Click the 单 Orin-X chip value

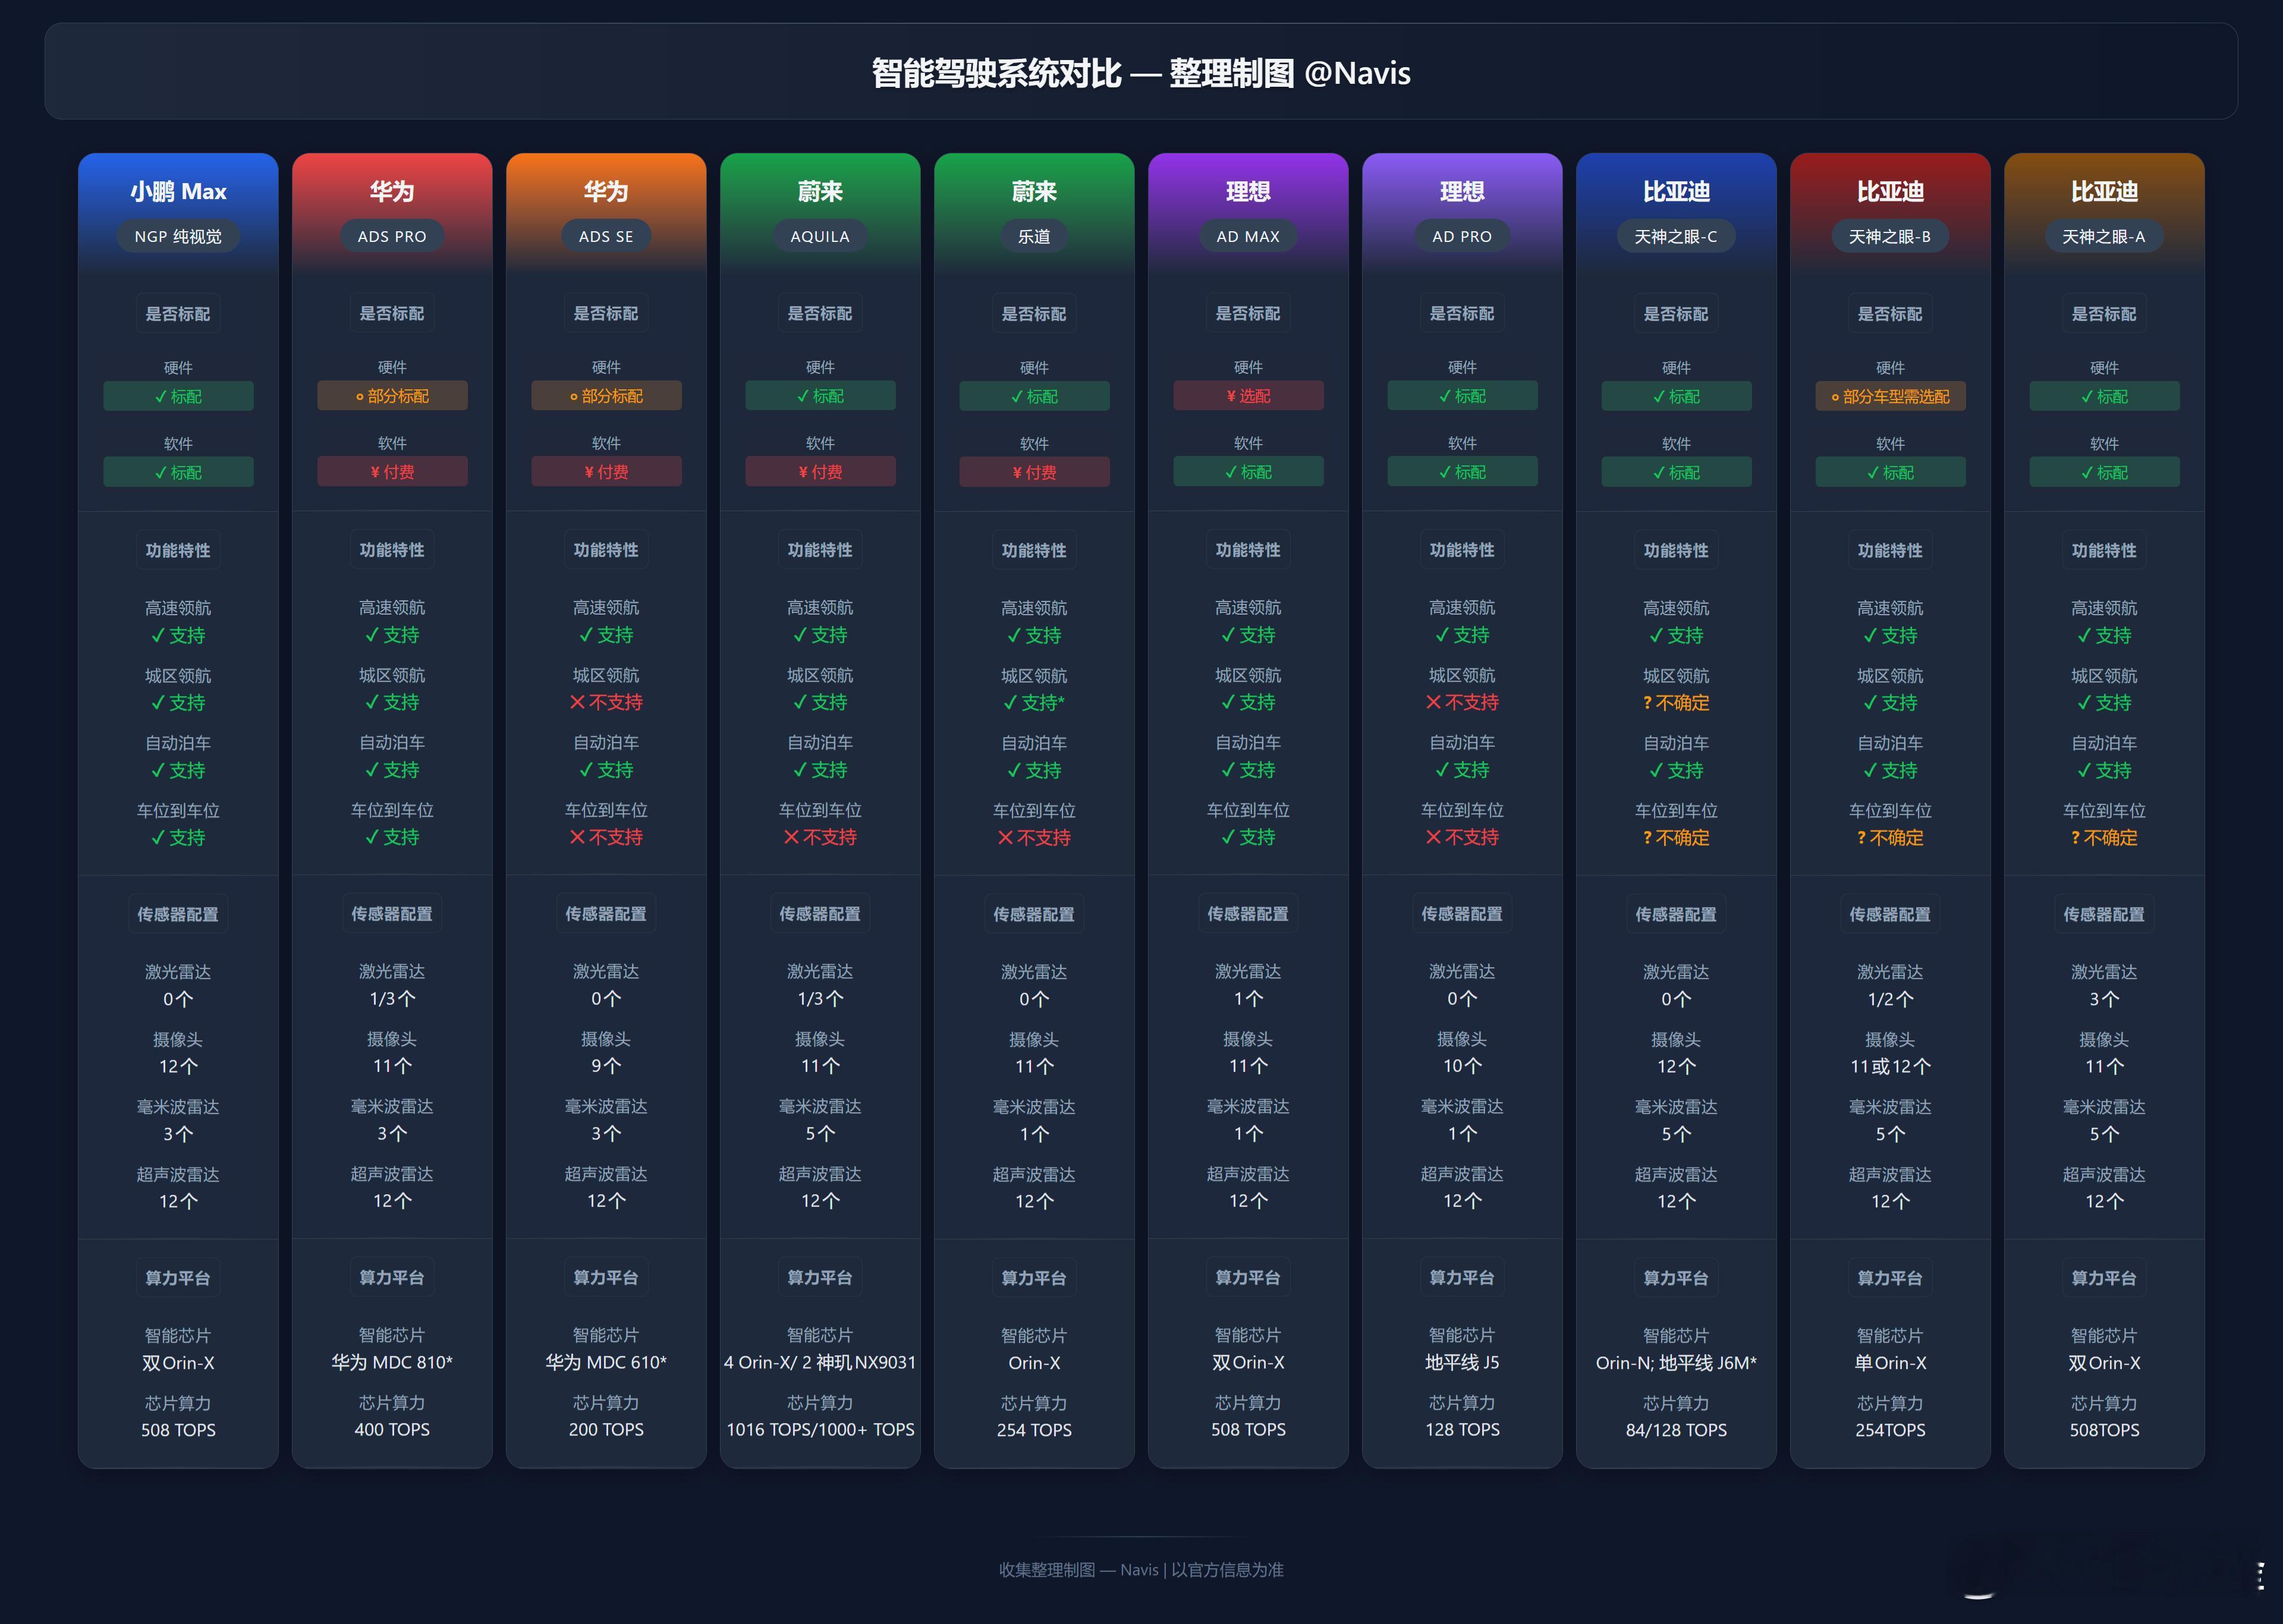tap(1890, 1362)
